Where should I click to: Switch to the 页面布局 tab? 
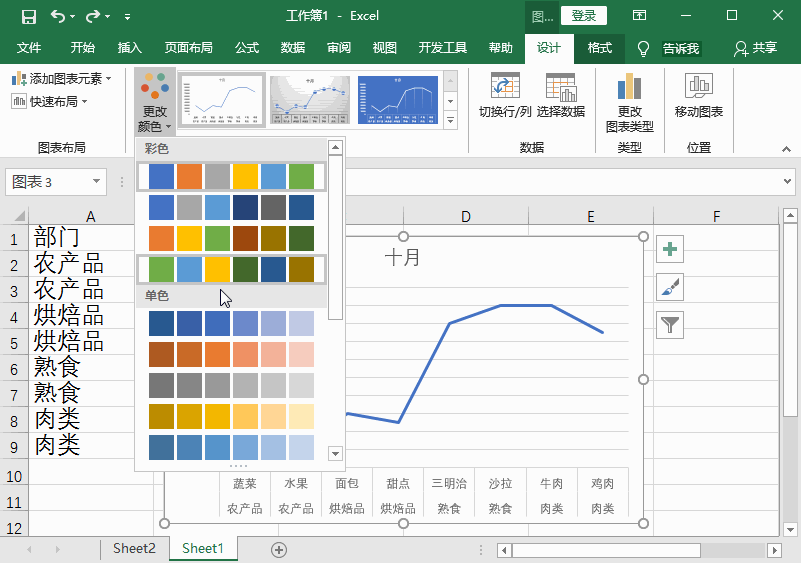189,48
